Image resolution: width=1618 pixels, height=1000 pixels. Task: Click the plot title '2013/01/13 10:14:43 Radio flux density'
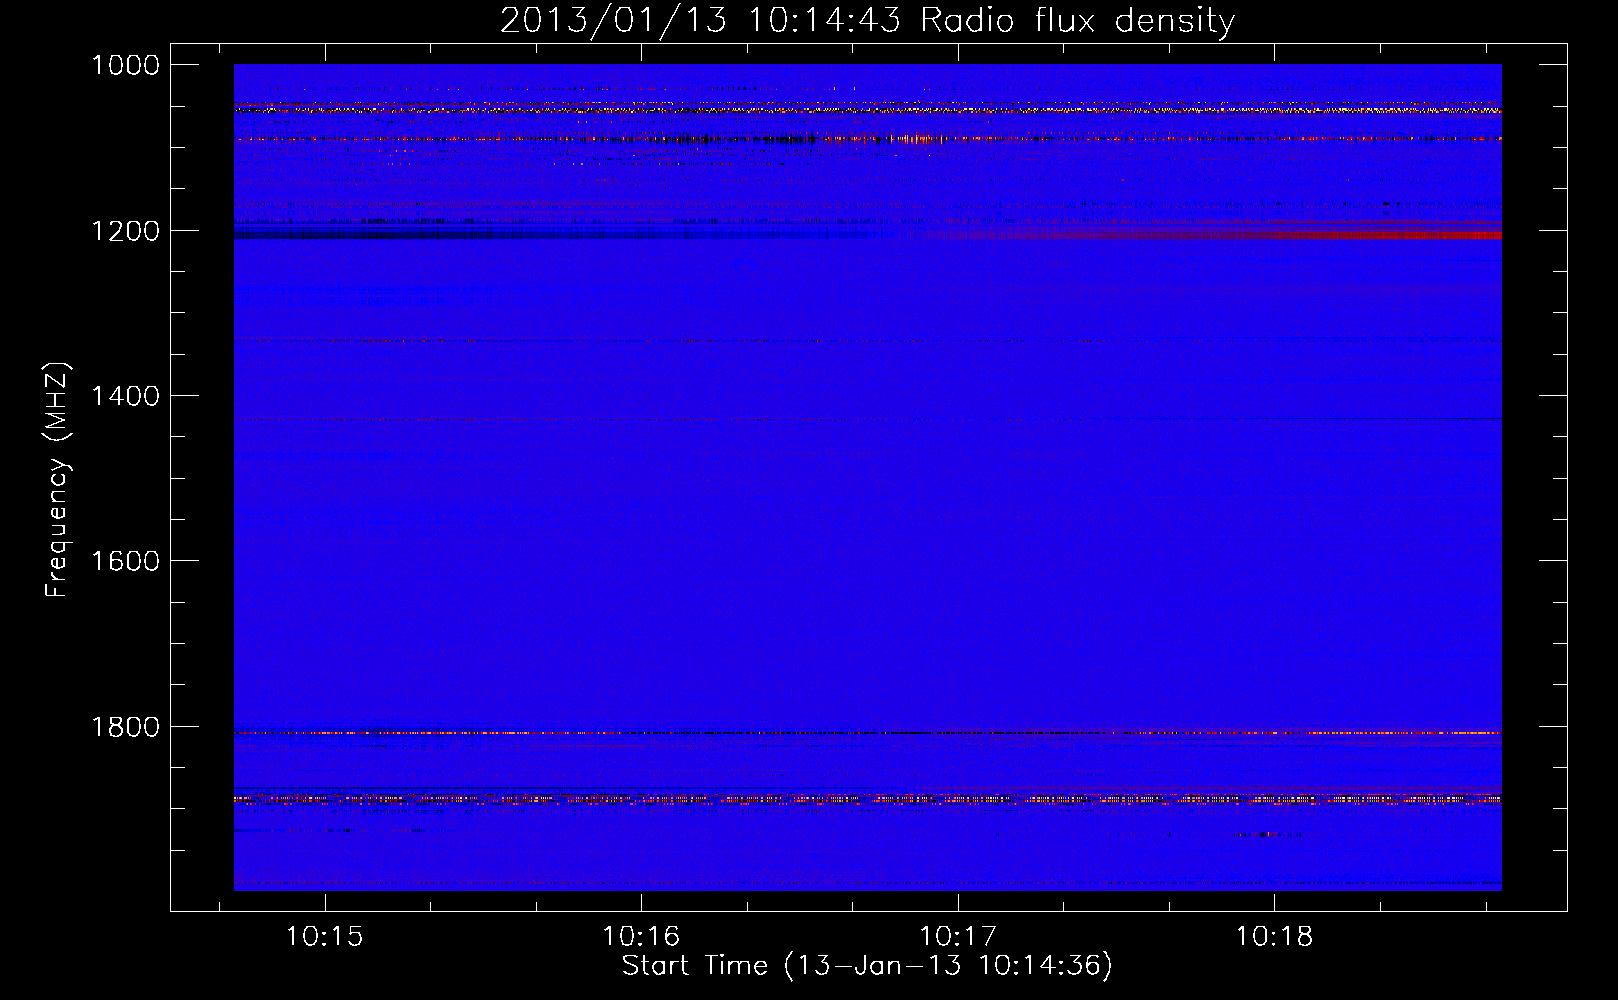click(867, 20)
